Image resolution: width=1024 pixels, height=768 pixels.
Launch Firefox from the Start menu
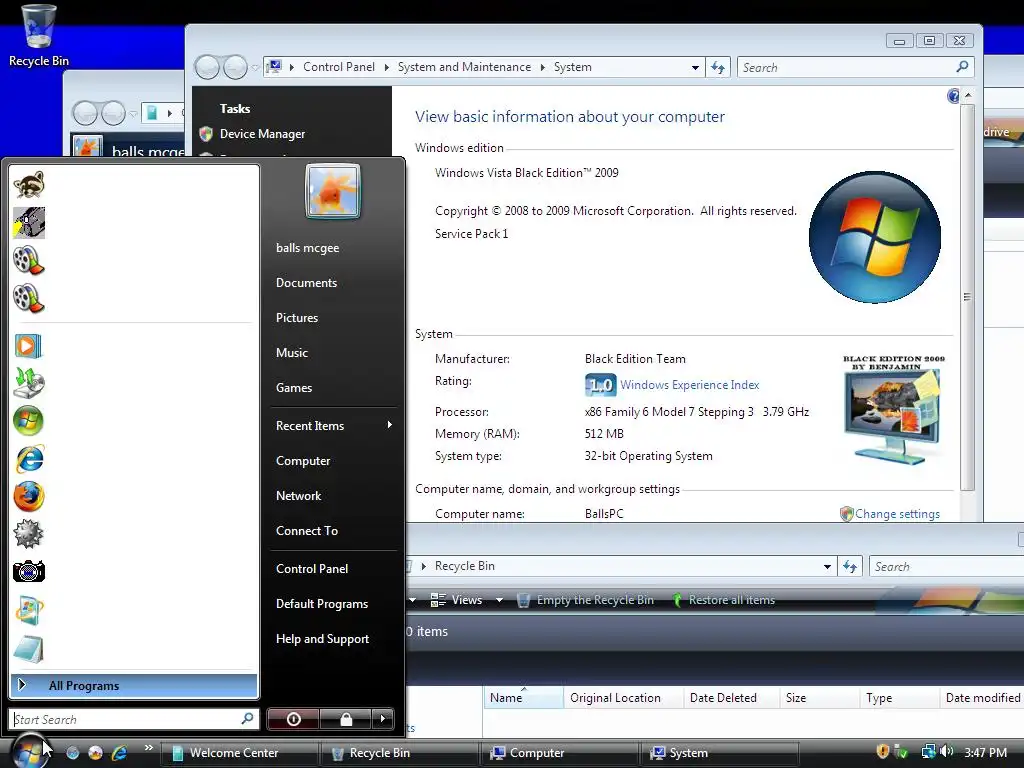tap(29, 497)
